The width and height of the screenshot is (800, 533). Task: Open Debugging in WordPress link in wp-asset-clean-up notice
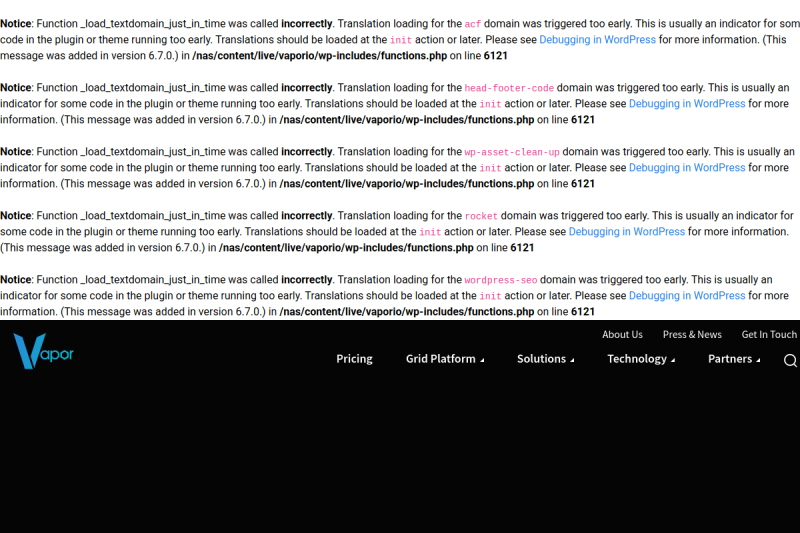[x=687, y=168]
